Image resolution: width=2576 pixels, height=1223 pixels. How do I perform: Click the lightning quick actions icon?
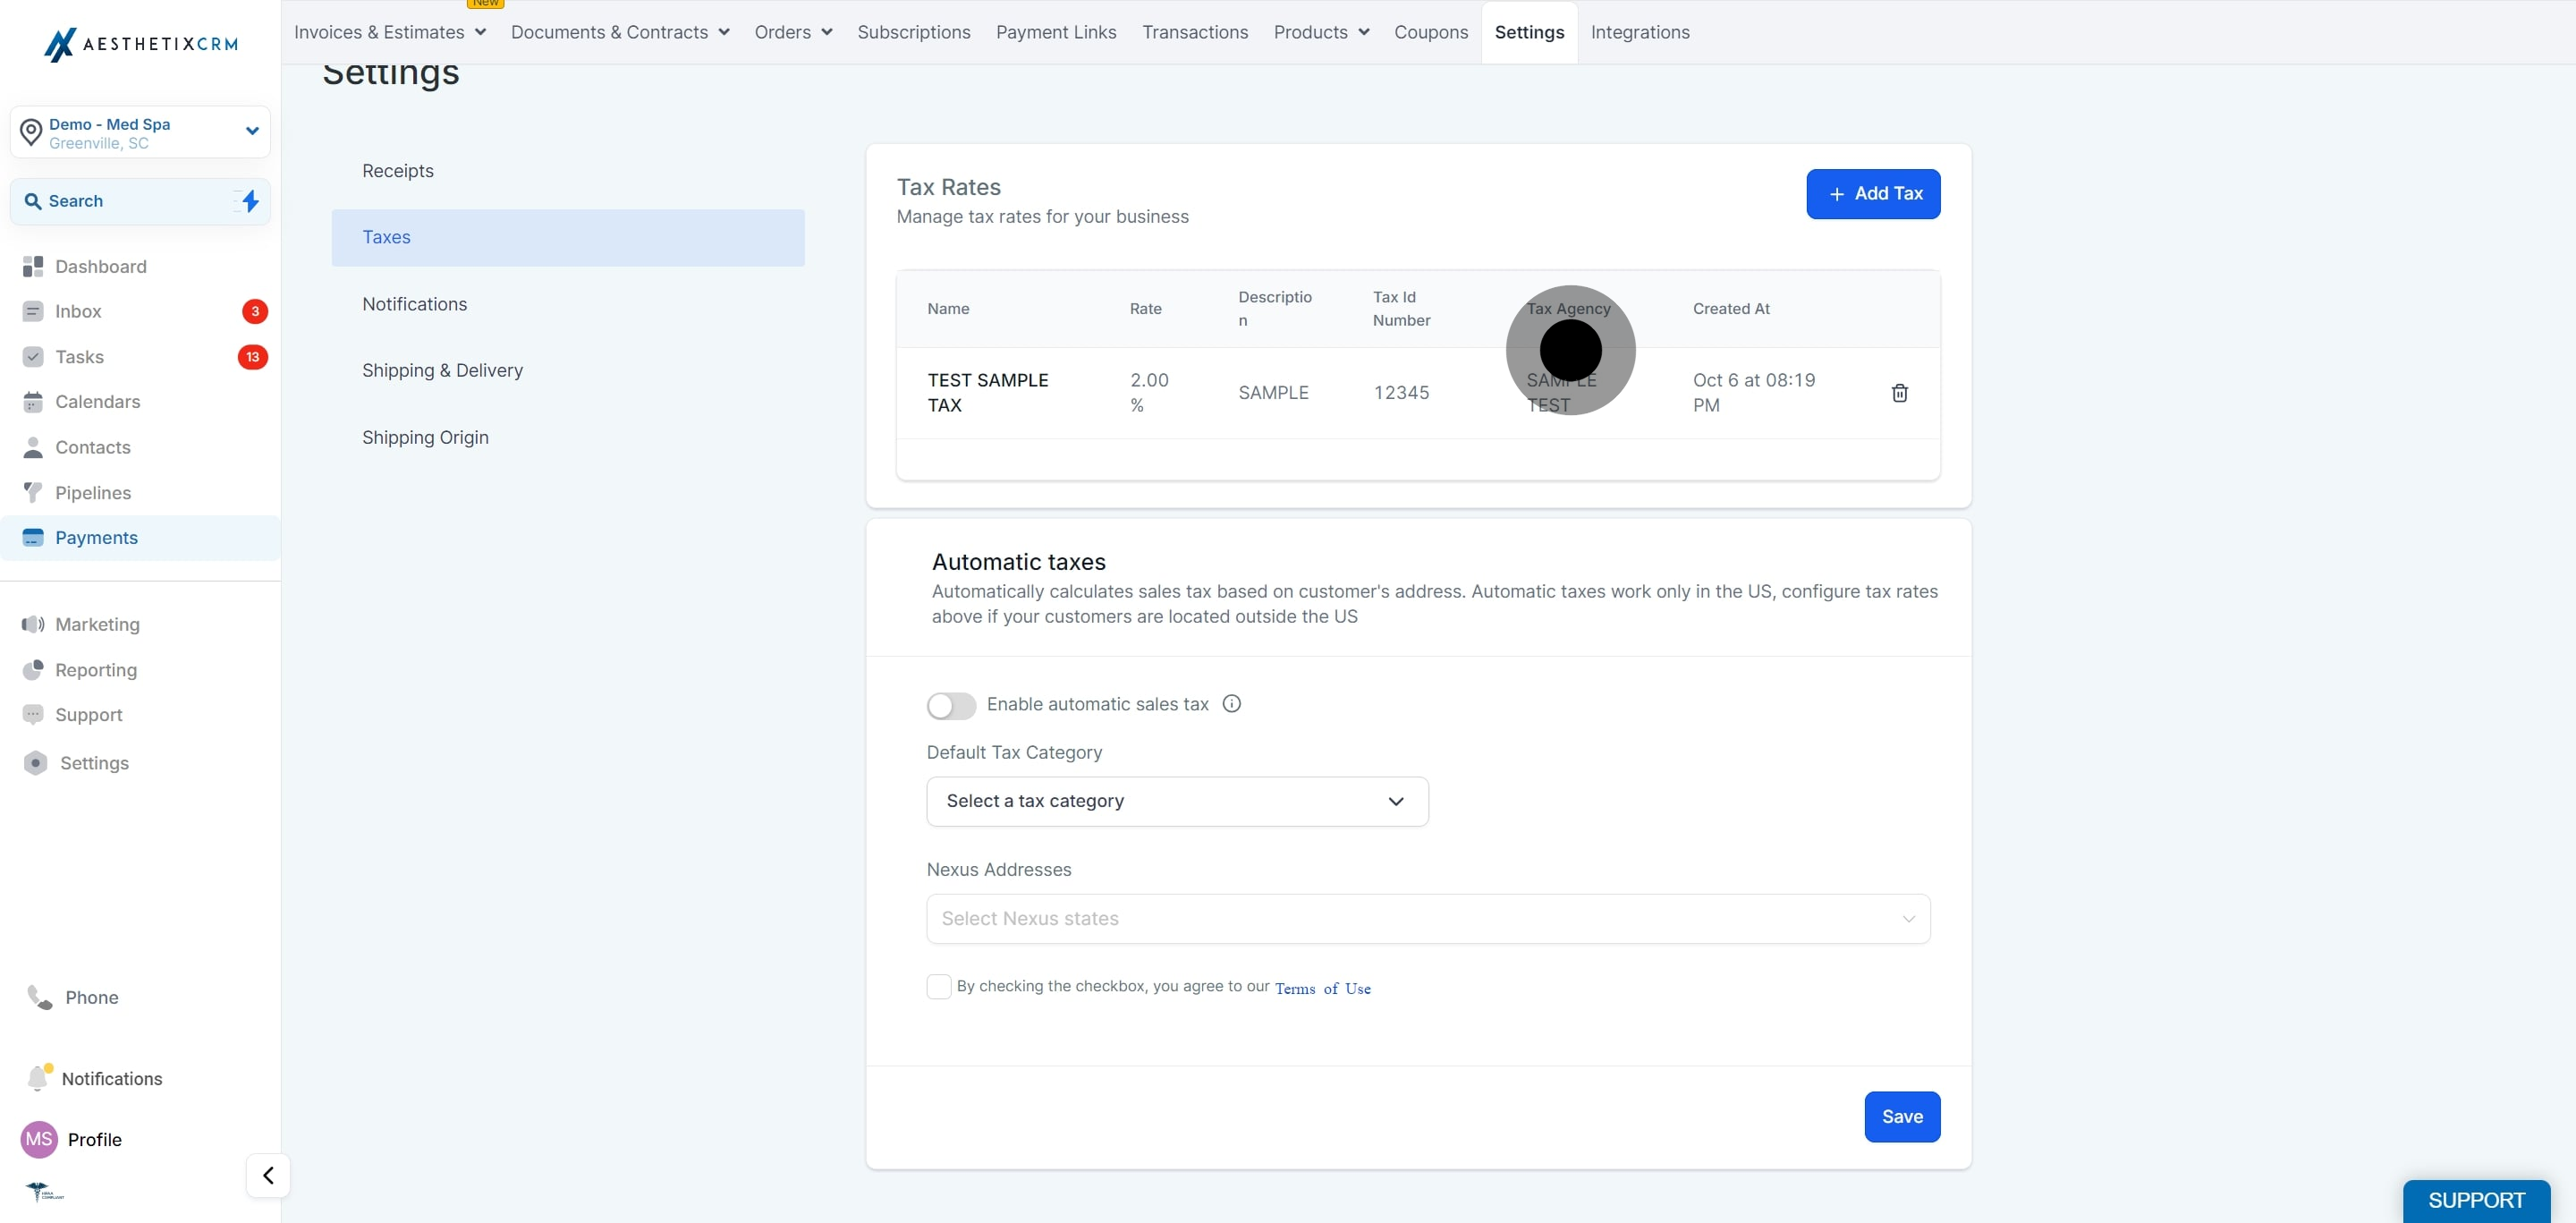pyautogui.click(x=249, y=201)
